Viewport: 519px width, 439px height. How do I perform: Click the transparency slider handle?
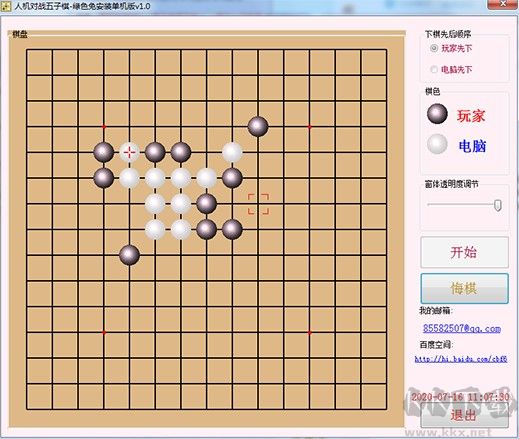[498, 205]
